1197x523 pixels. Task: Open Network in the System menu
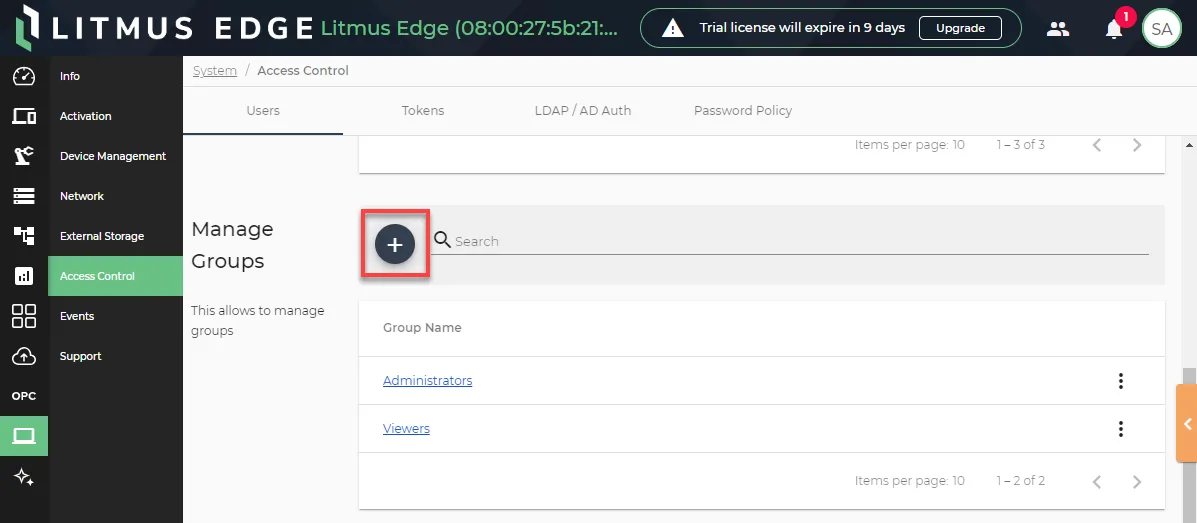point(115,196)
